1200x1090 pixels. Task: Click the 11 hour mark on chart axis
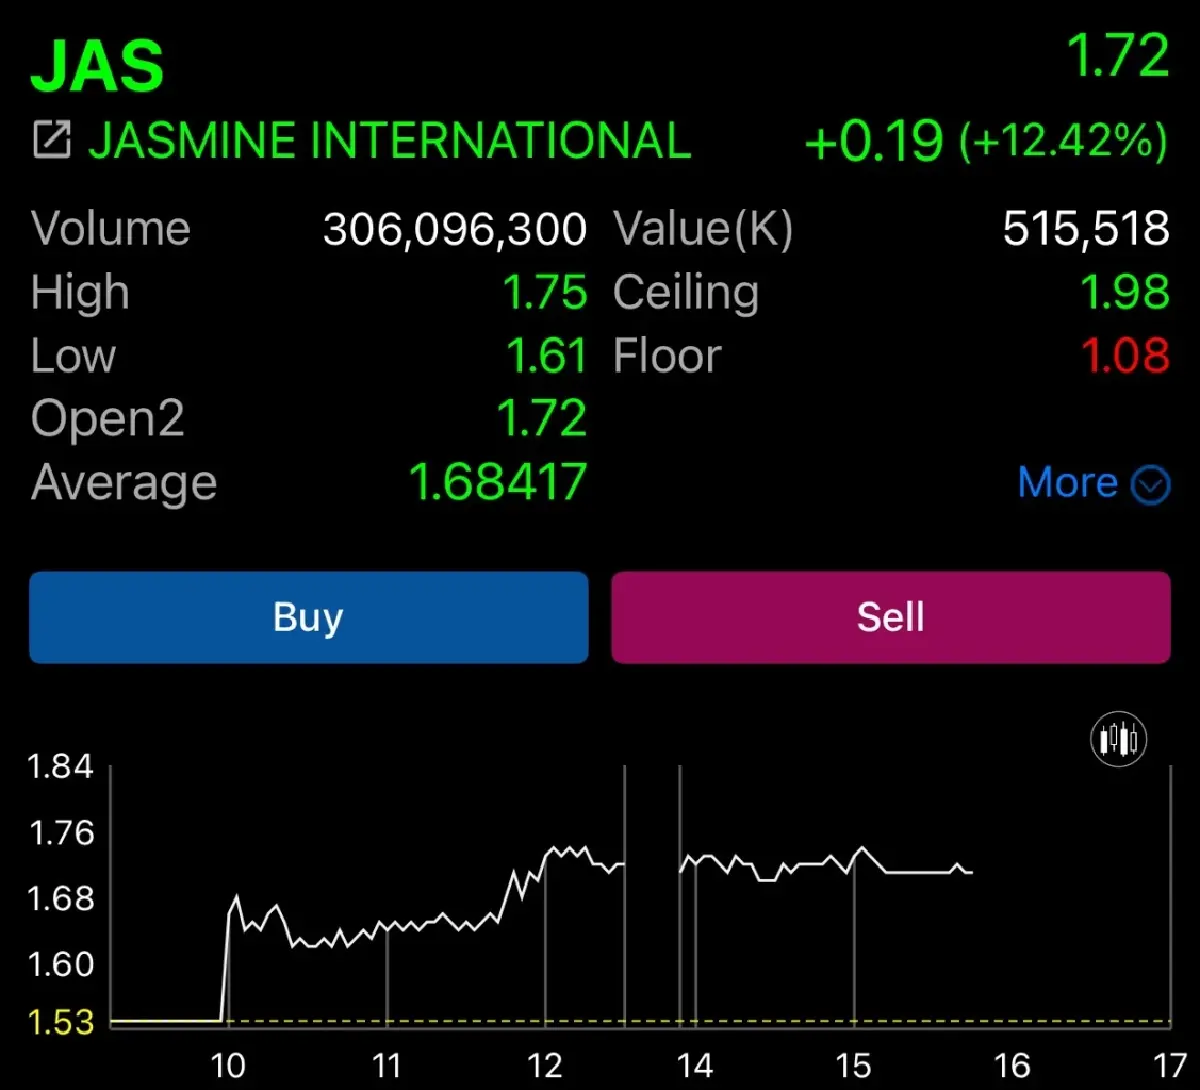click(386, 1066)
